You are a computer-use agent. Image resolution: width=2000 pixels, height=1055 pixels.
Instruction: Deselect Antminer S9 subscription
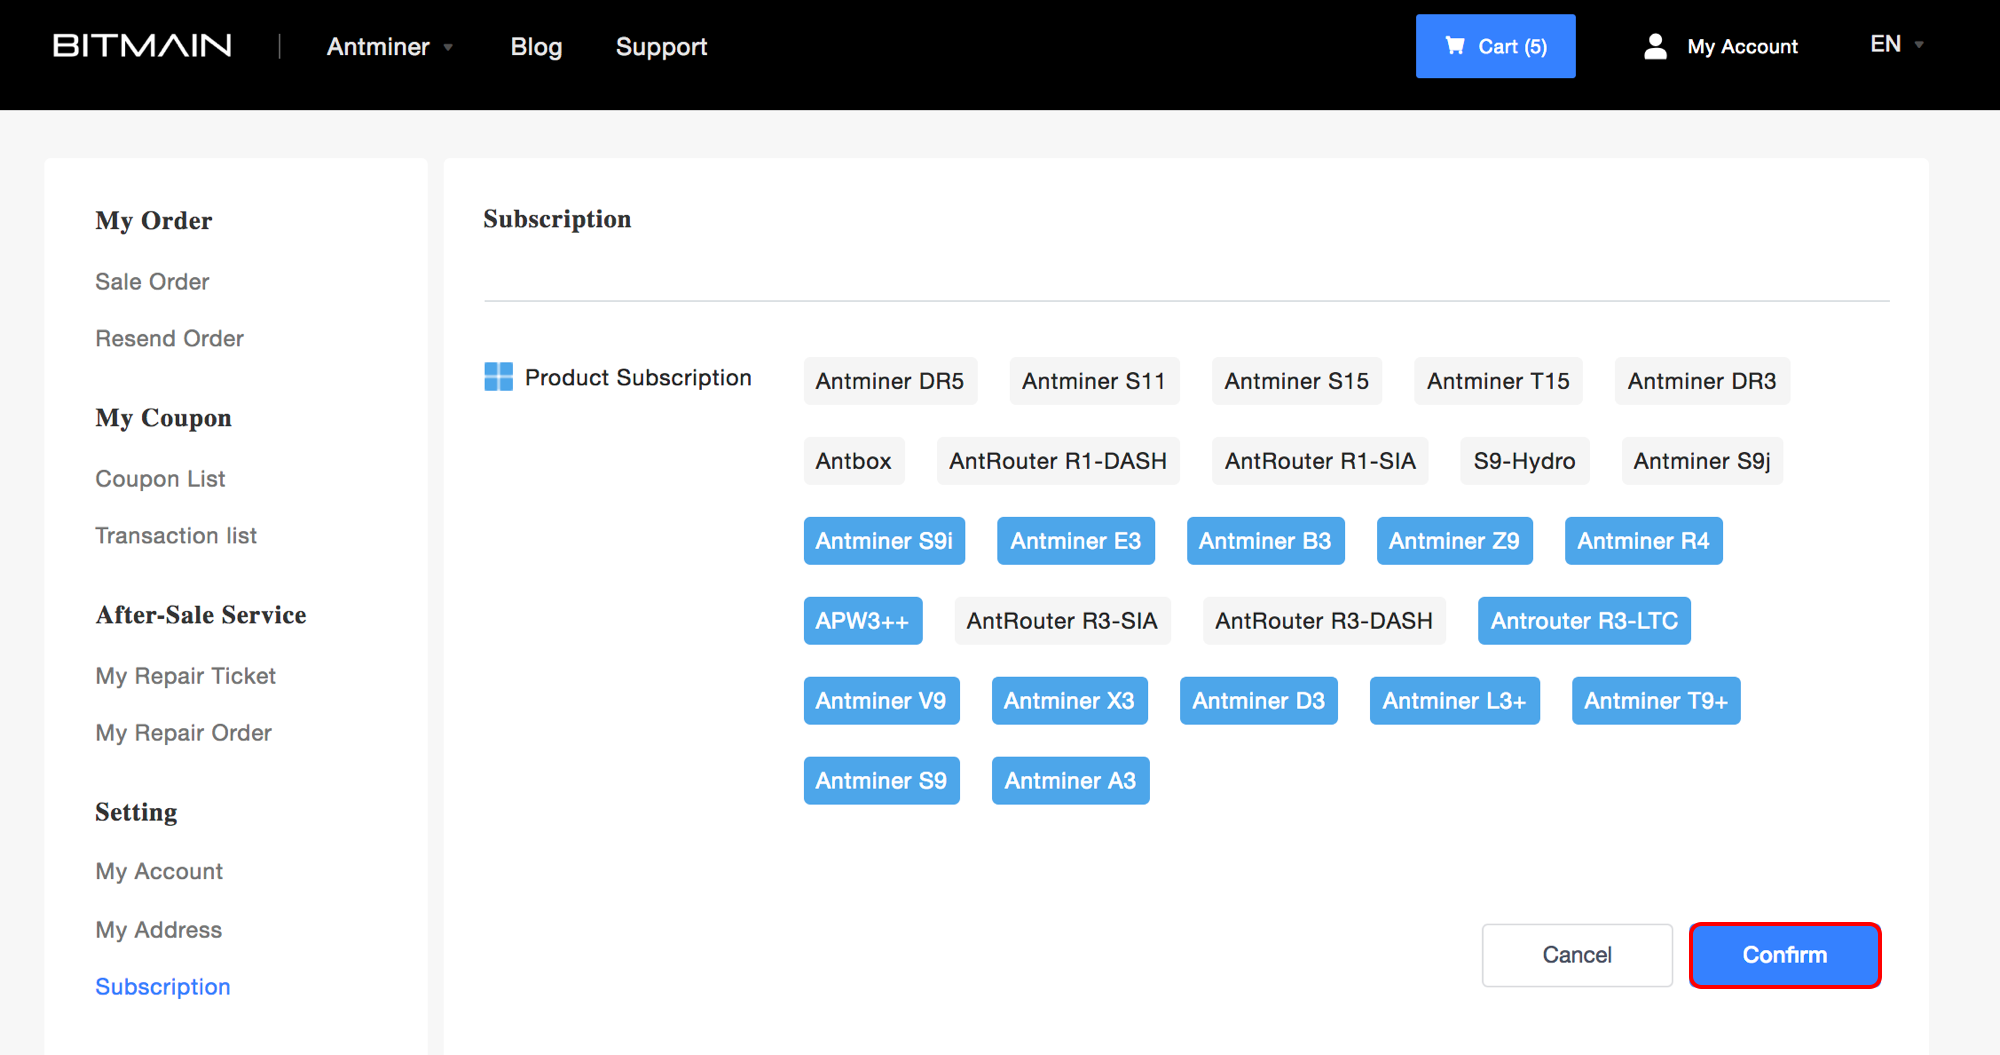881,781
